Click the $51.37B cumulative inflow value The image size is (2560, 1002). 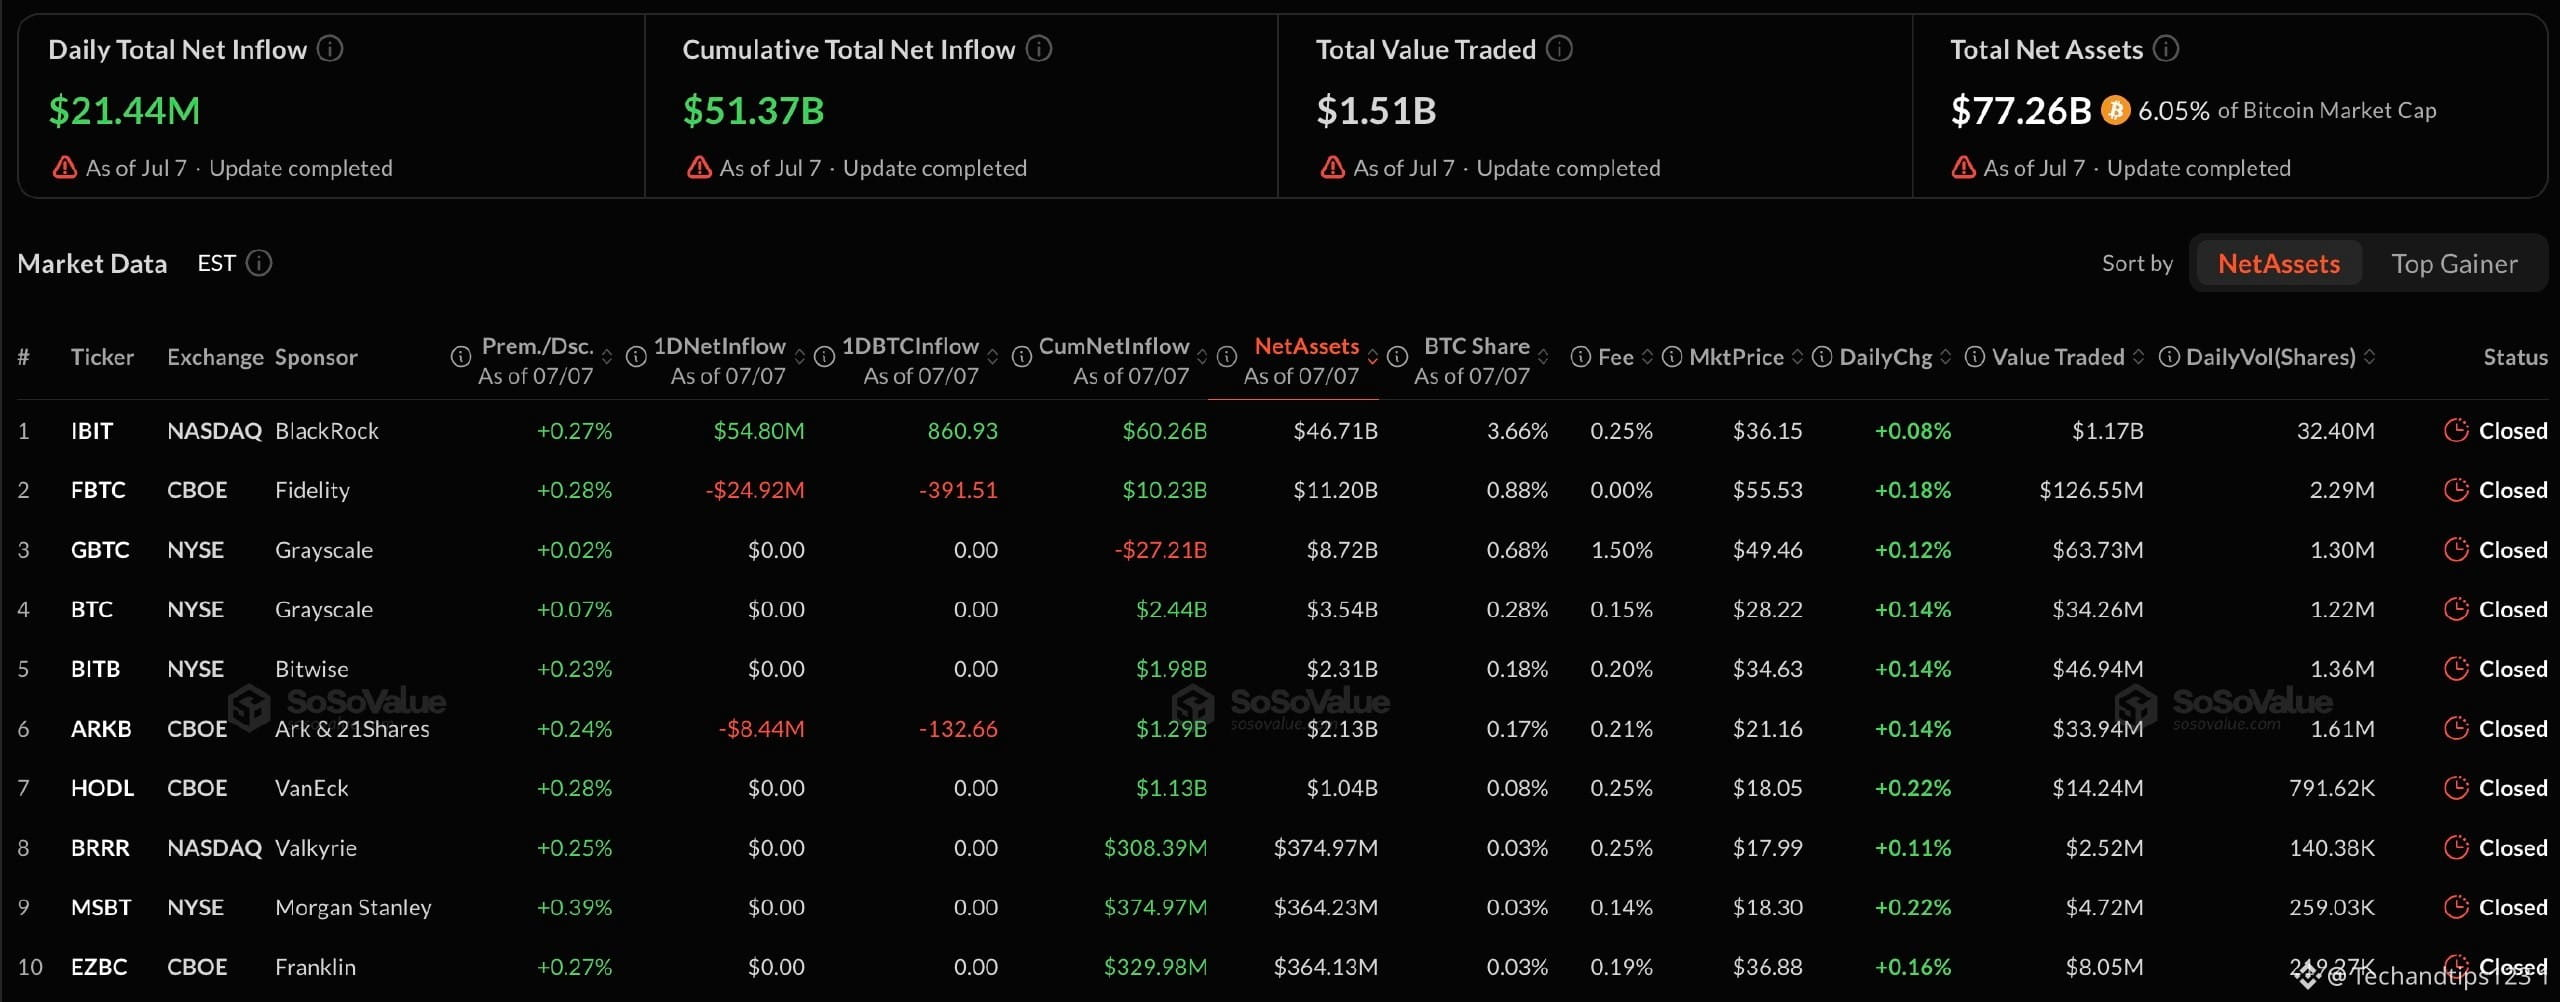click(753, 110)
